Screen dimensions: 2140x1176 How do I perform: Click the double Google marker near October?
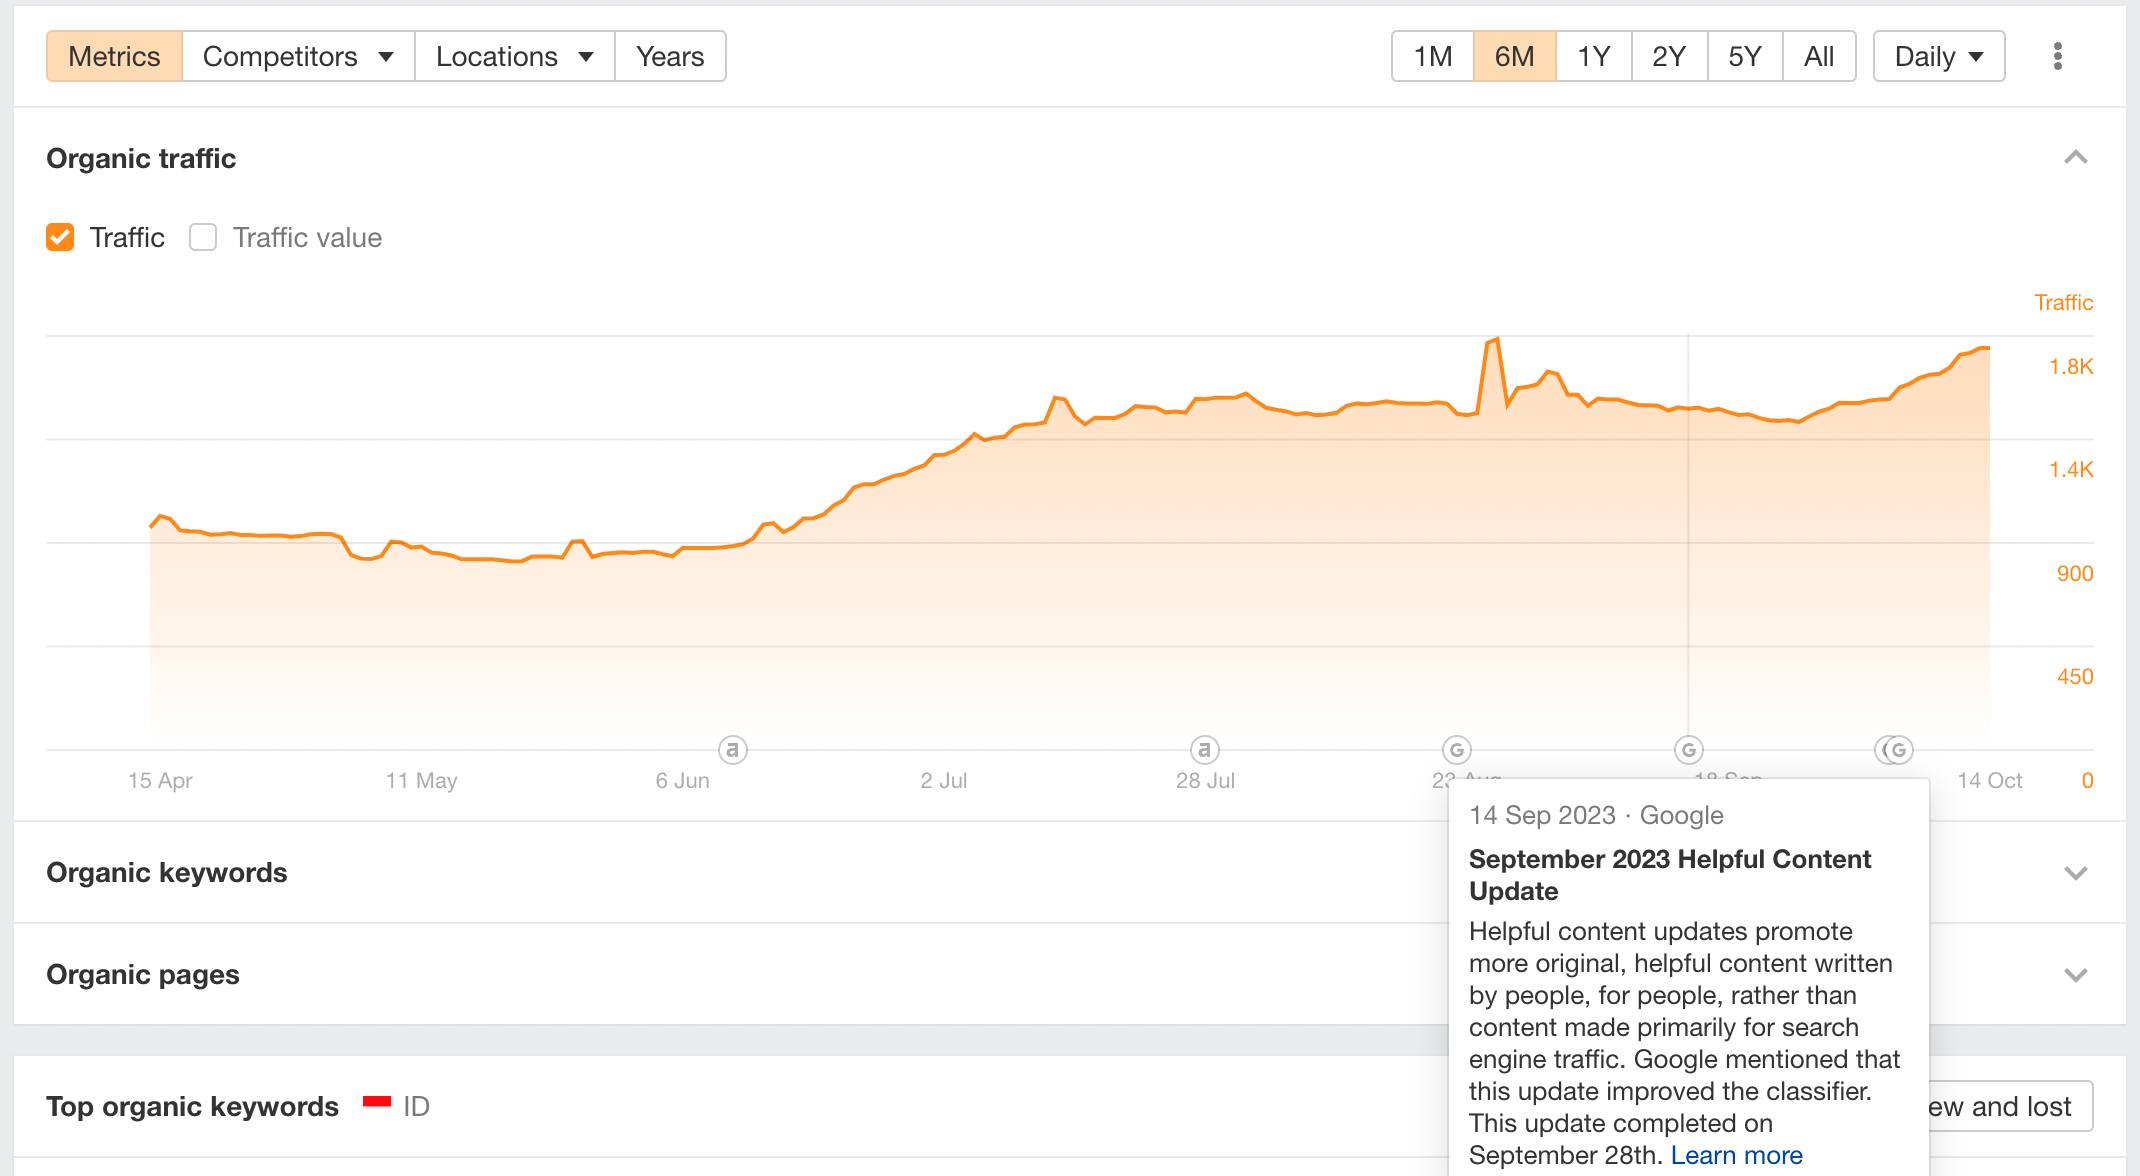pos(1894,749)
